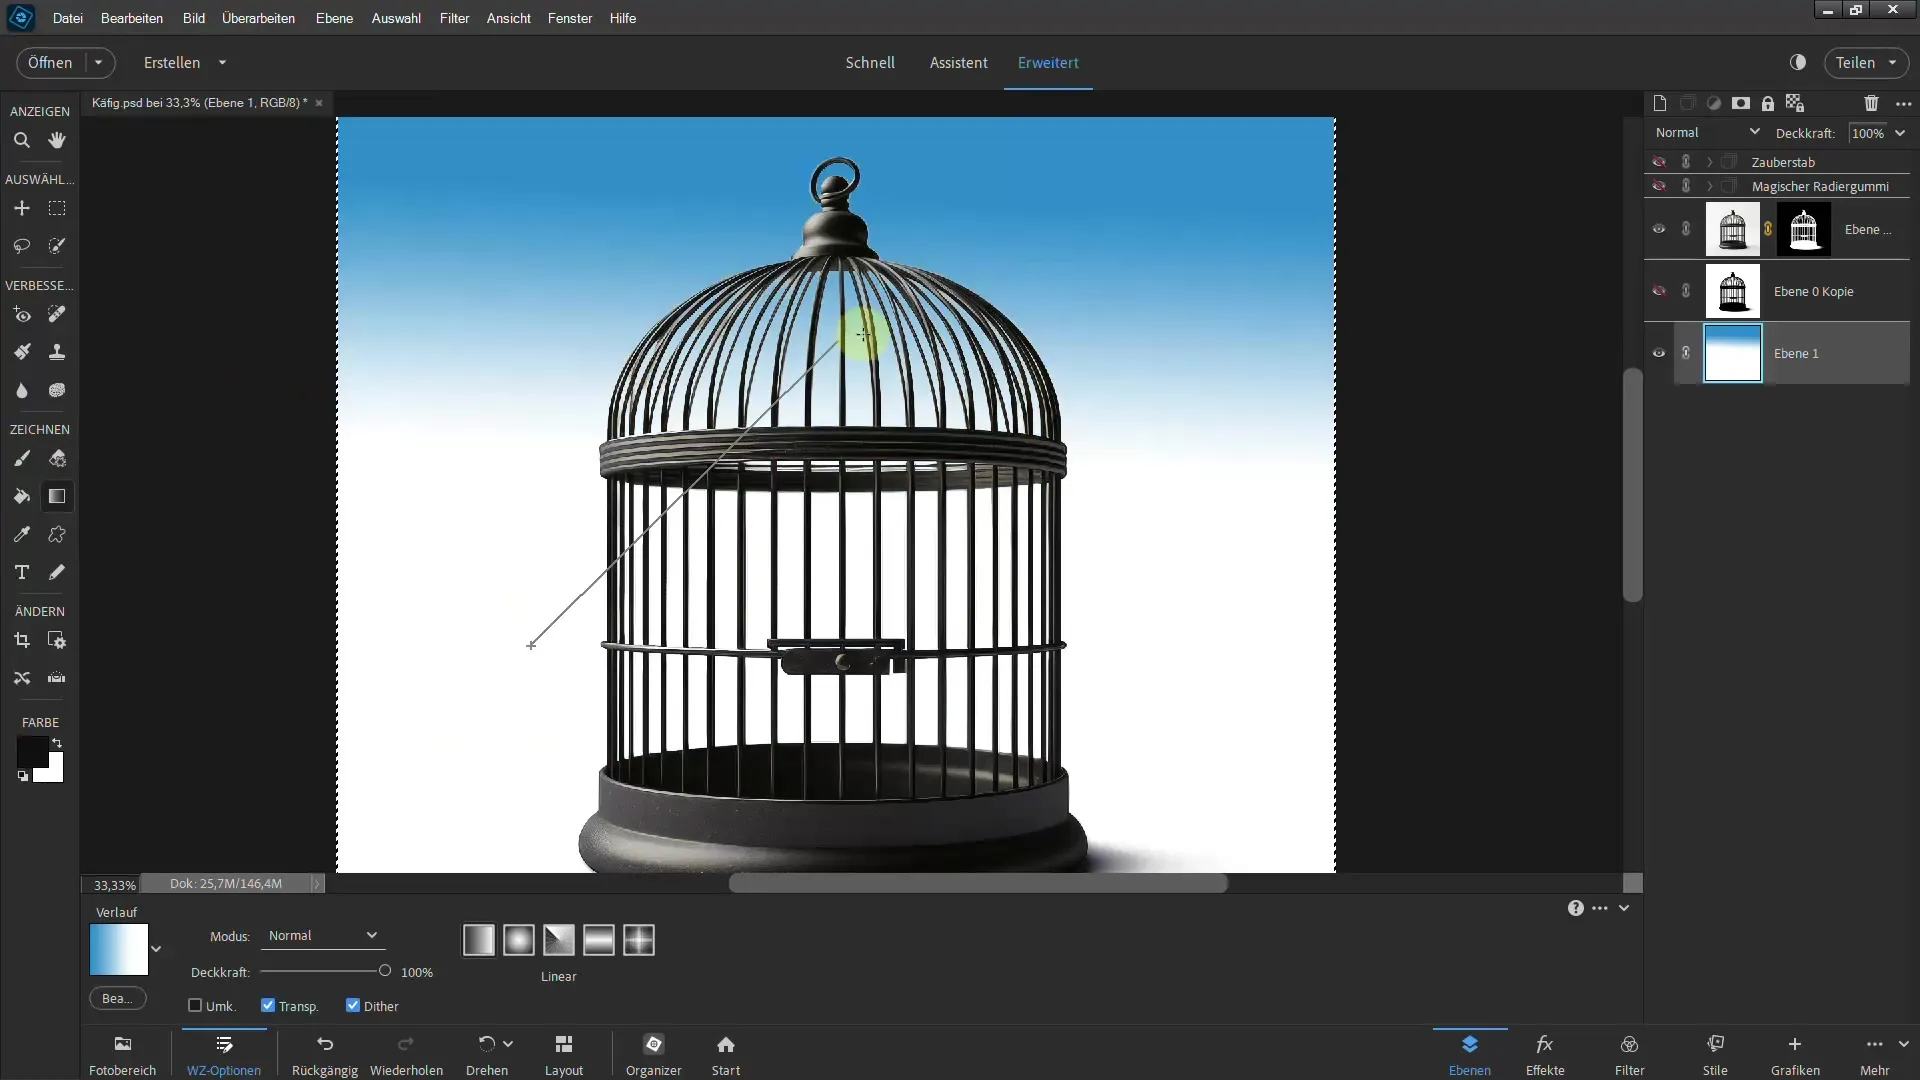Viewport: 1920px width, 1080px height.
Task: Toggle visibility of Zauberstab group
Action: point(1659,162)
